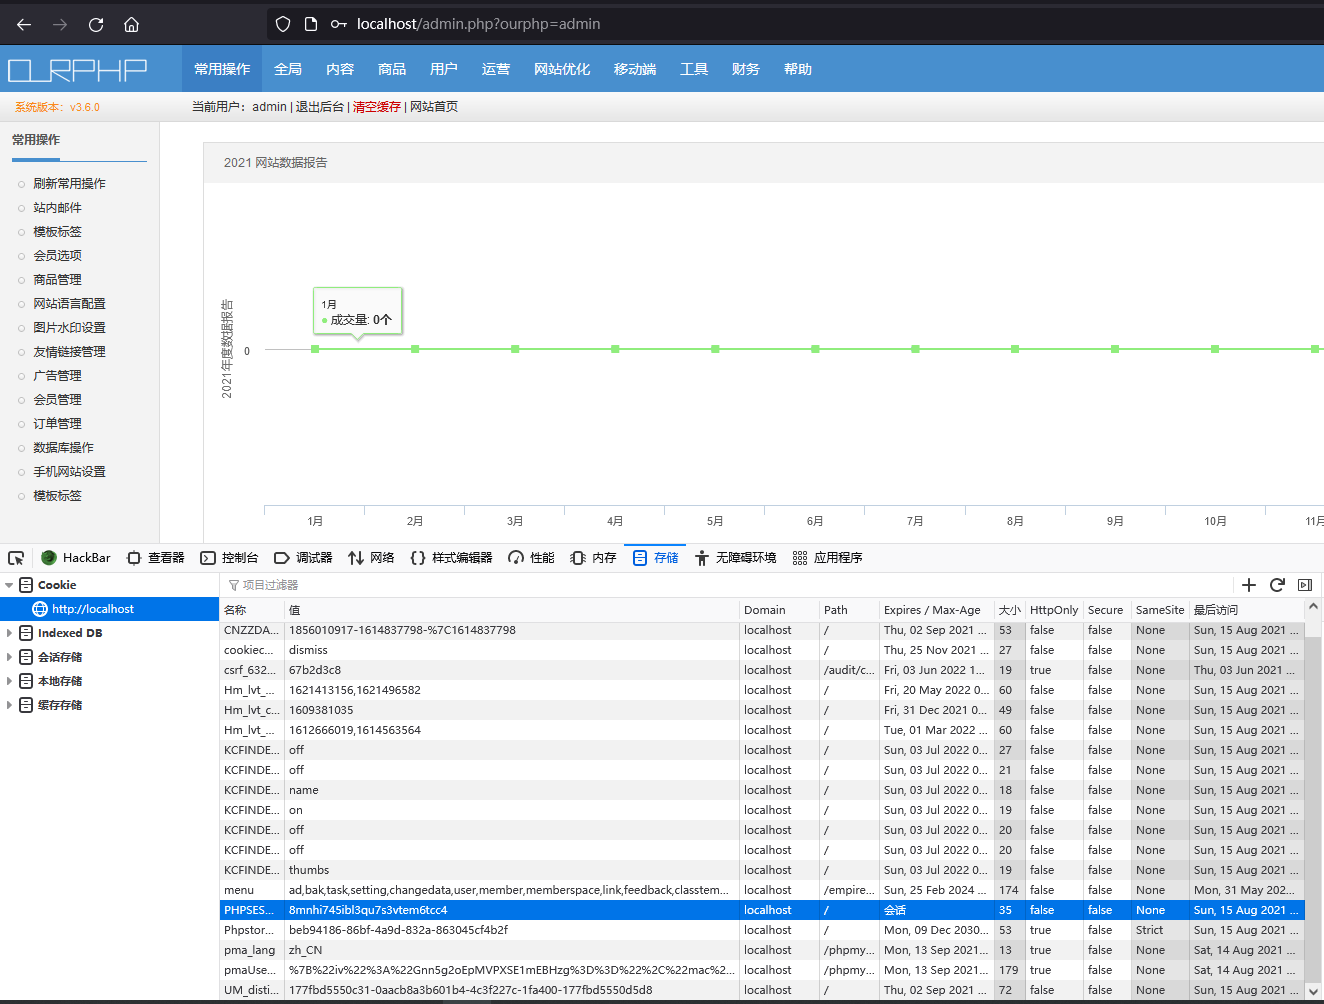Click the page info document icon
The image size is (1324, 1004).
(x=311, y=24)
